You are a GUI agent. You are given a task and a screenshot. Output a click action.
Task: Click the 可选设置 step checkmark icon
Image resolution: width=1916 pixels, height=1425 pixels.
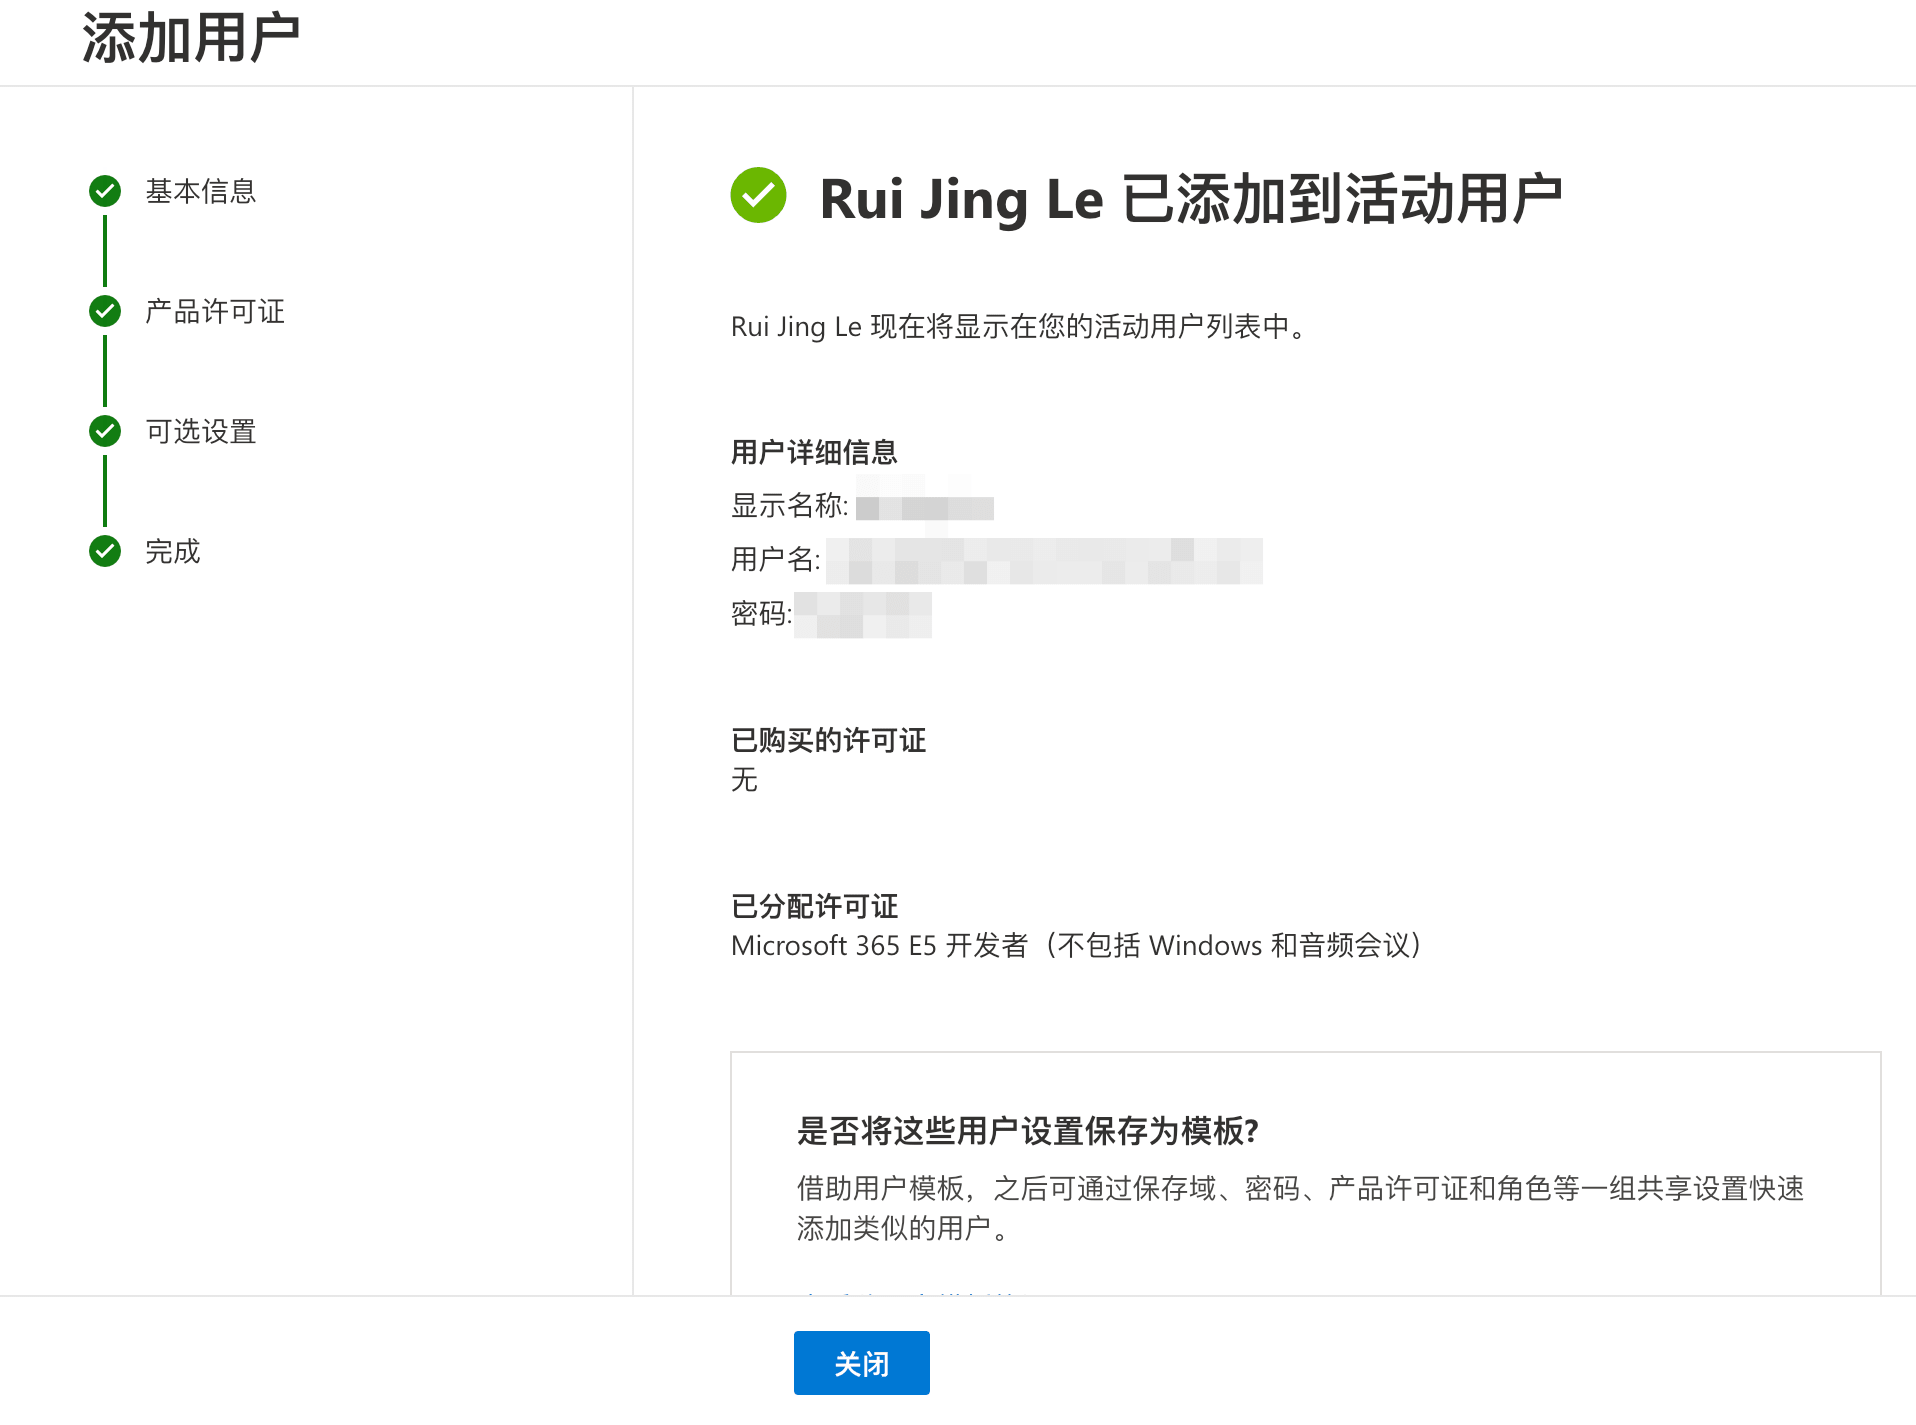pyautogui.click(x=105, y=431)
